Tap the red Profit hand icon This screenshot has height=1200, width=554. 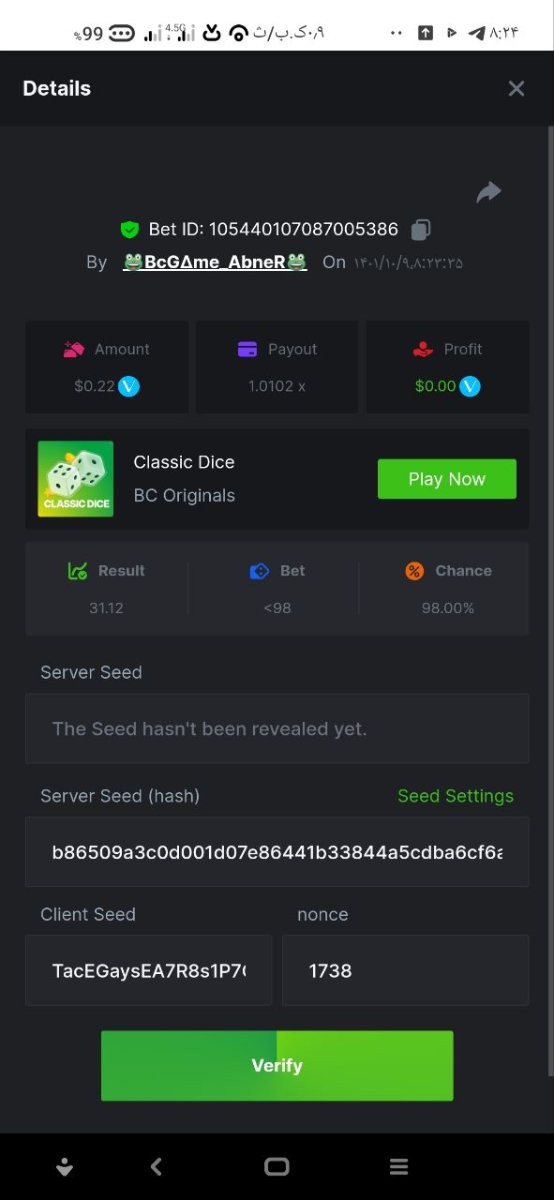422,349
